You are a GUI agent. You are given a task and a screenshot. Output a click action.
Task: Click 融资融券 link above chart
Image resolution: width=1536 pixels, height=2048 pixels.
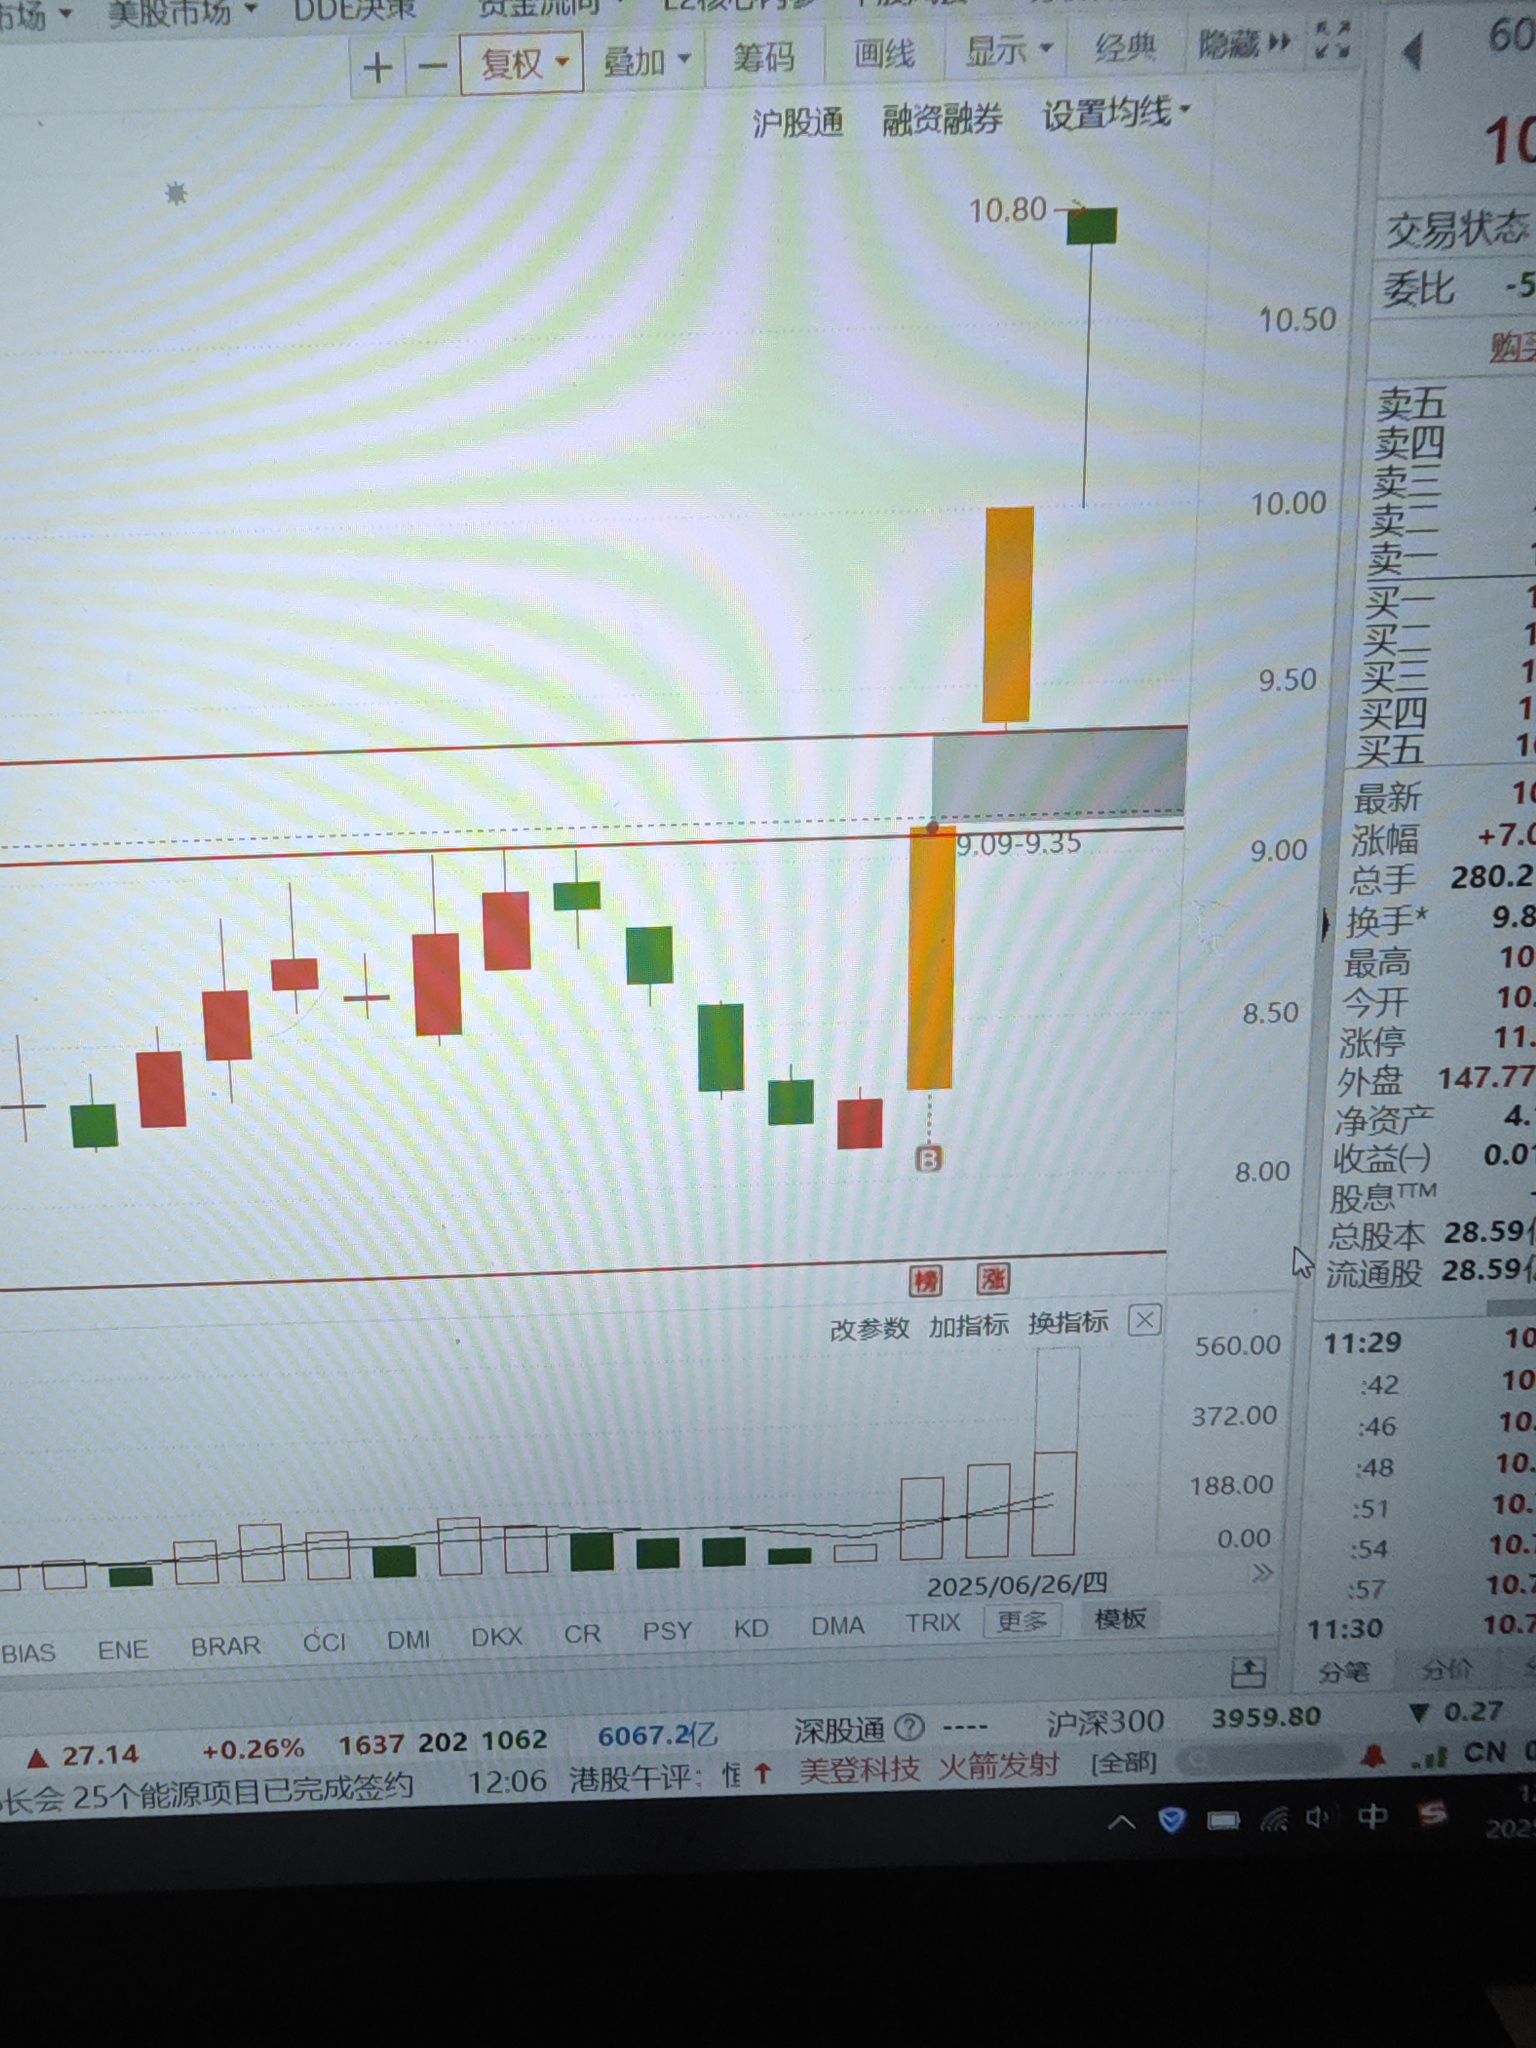[x=941, y=119]
